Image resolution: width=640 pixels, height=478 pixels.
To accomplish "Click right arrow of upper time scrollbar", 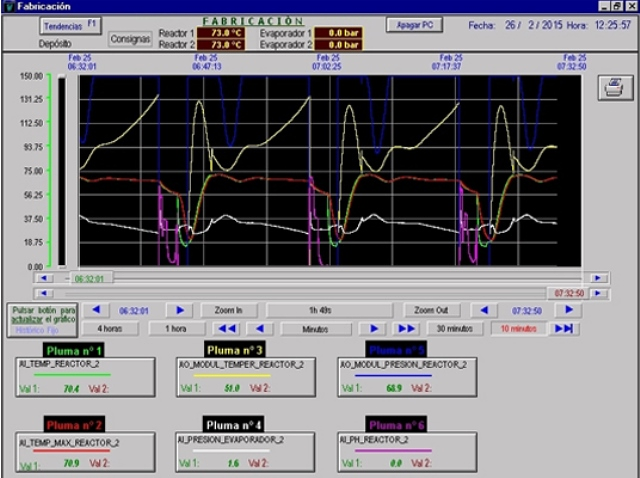I will pyautogui.click(x=597, y=278).
